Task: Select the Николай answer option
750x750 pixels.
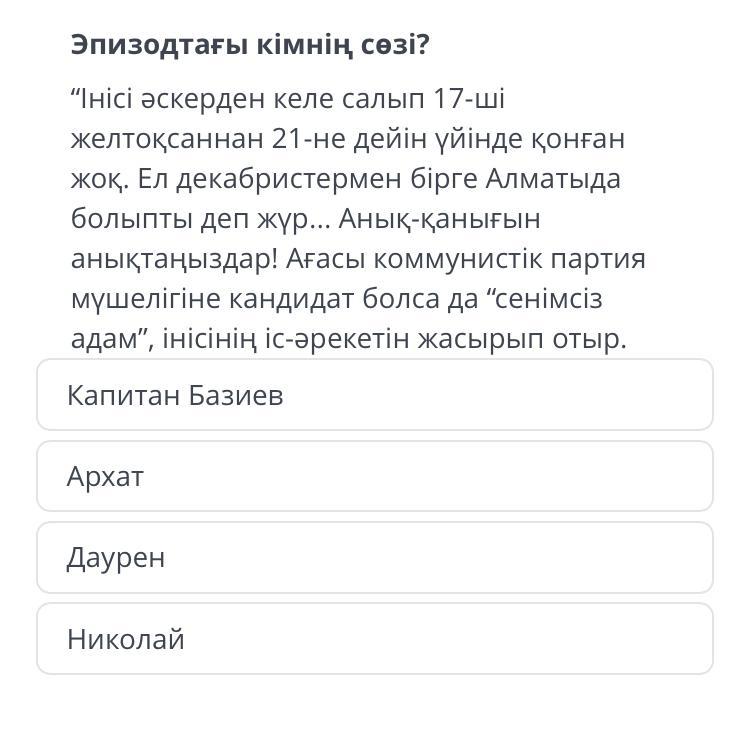Action: 375,639
